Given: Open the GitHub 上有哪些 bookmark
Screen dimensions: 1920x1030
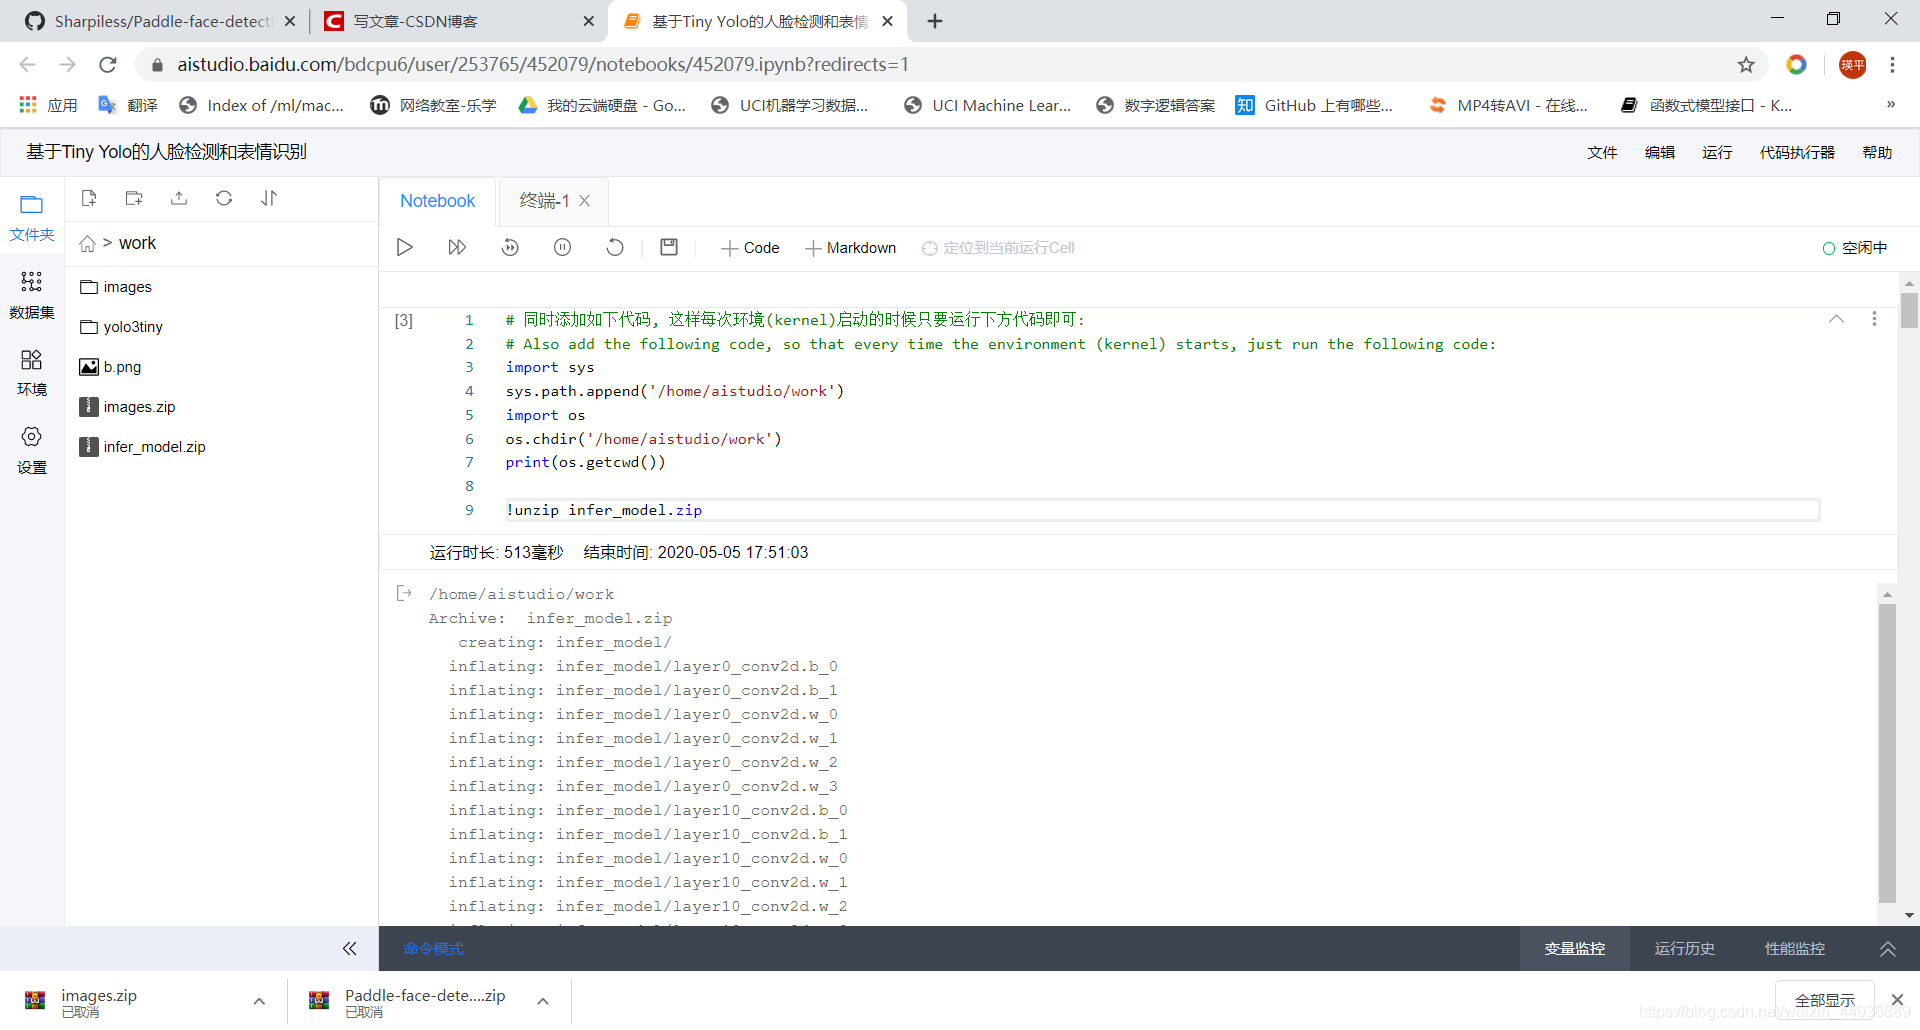Looking at the screenshot, I should 1314,105.
